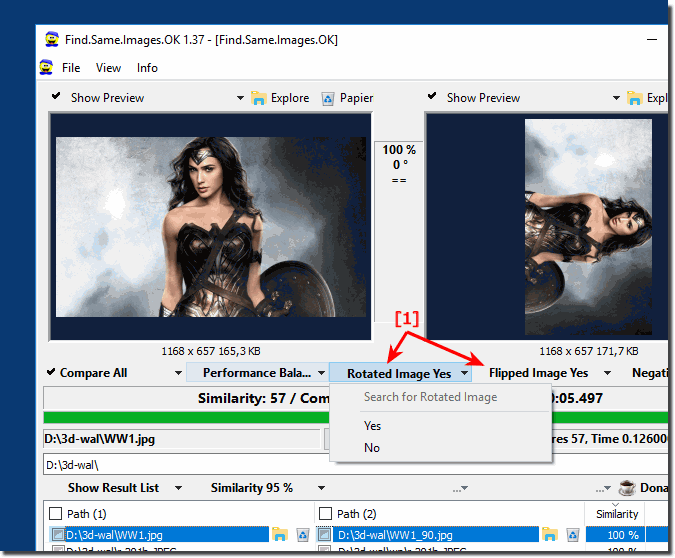Open the Performance Balanced dropdown

257,373
